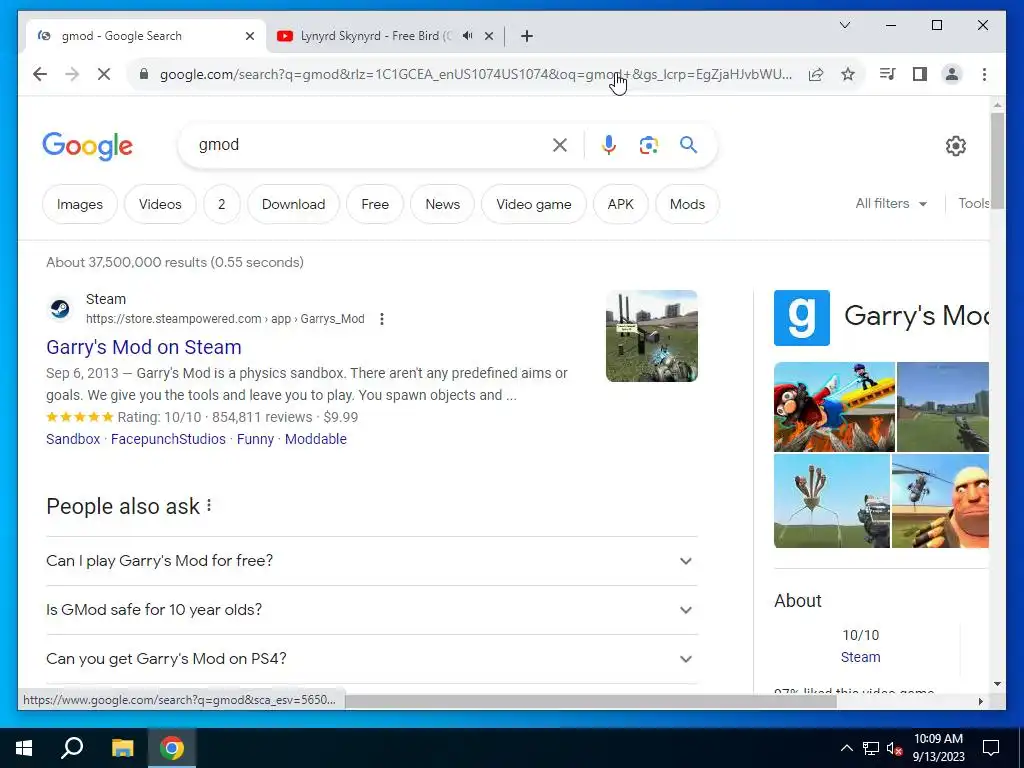Viewport: 1024px width, 768px height.
Task: Start voice search with microphone icon
Action: point(609,145)
